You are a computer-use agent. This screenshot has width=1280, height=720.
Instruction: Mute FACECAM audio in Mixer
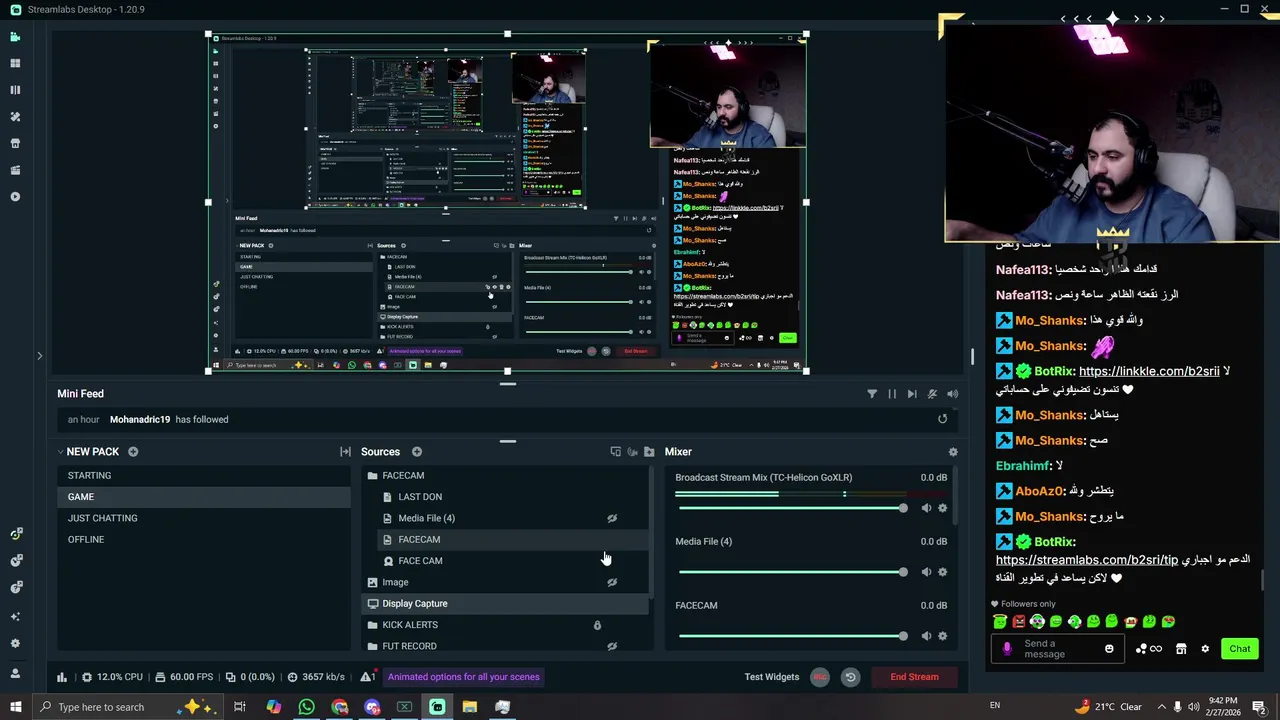point(926,636)
